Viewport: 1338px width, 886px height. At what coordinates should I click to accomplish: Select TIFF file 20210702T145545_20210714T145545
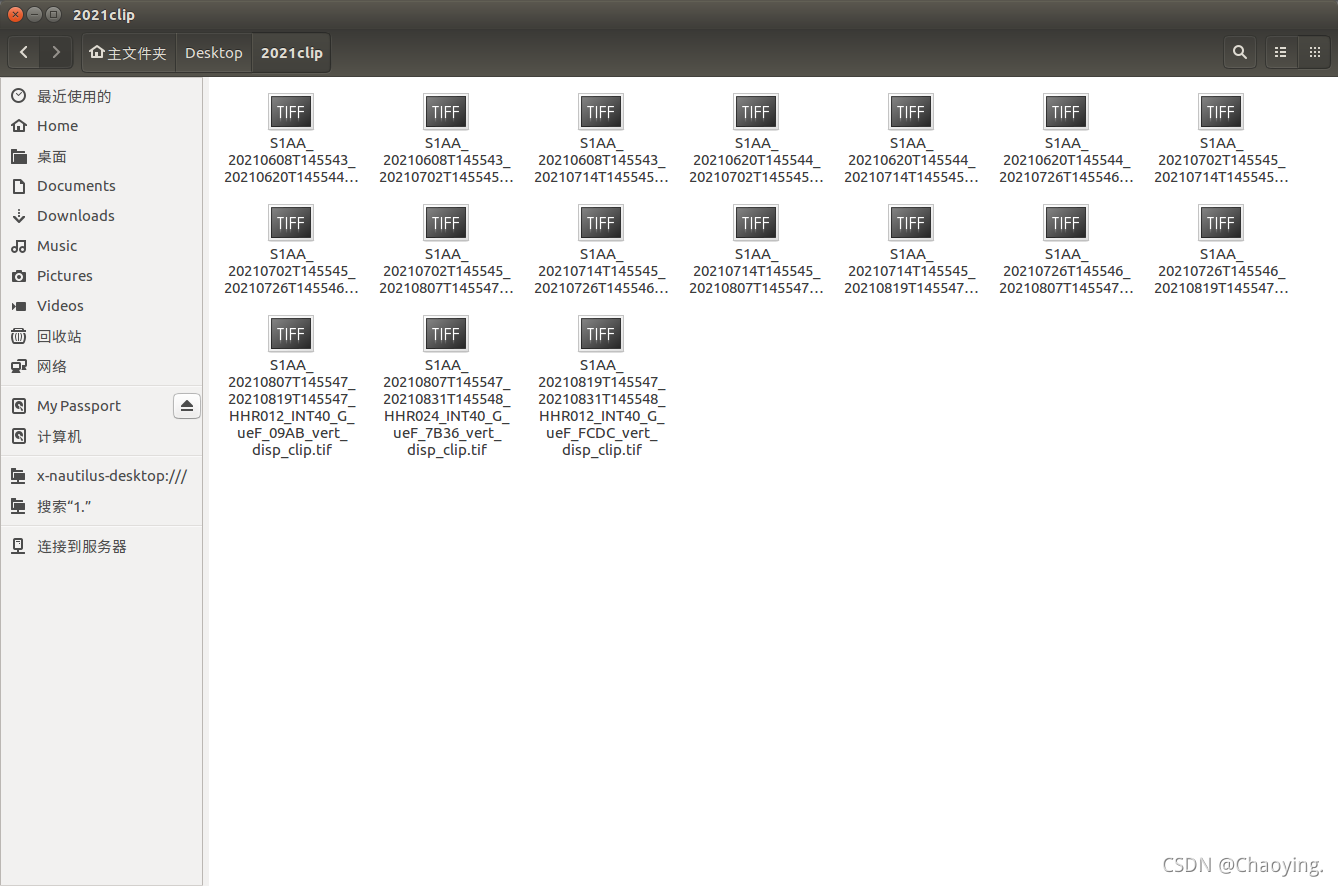click(1221, 139)
